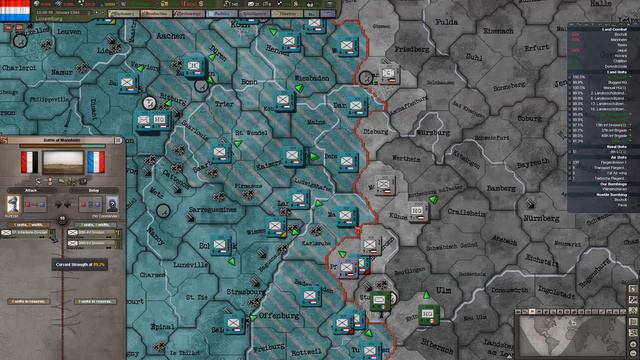Select the Bamberg province
640x360 pixels.
pyautogui.click(x=501, y=188)
